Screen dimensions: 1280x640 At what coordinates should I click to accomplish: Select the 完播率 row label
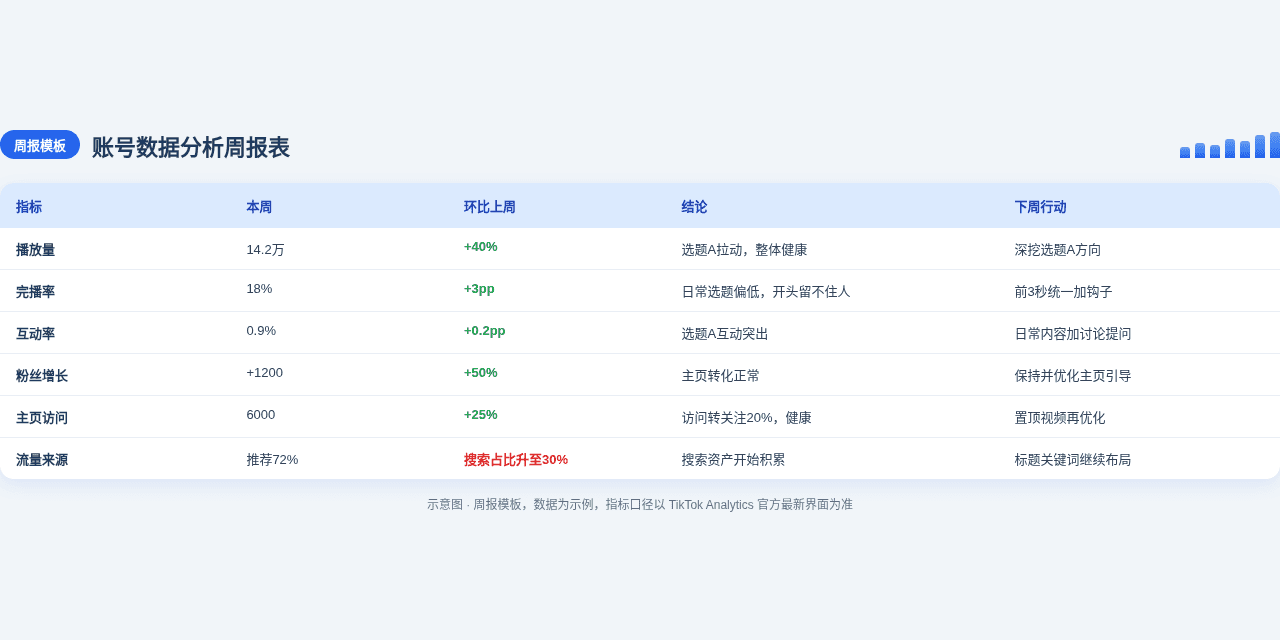click(36, 292)
